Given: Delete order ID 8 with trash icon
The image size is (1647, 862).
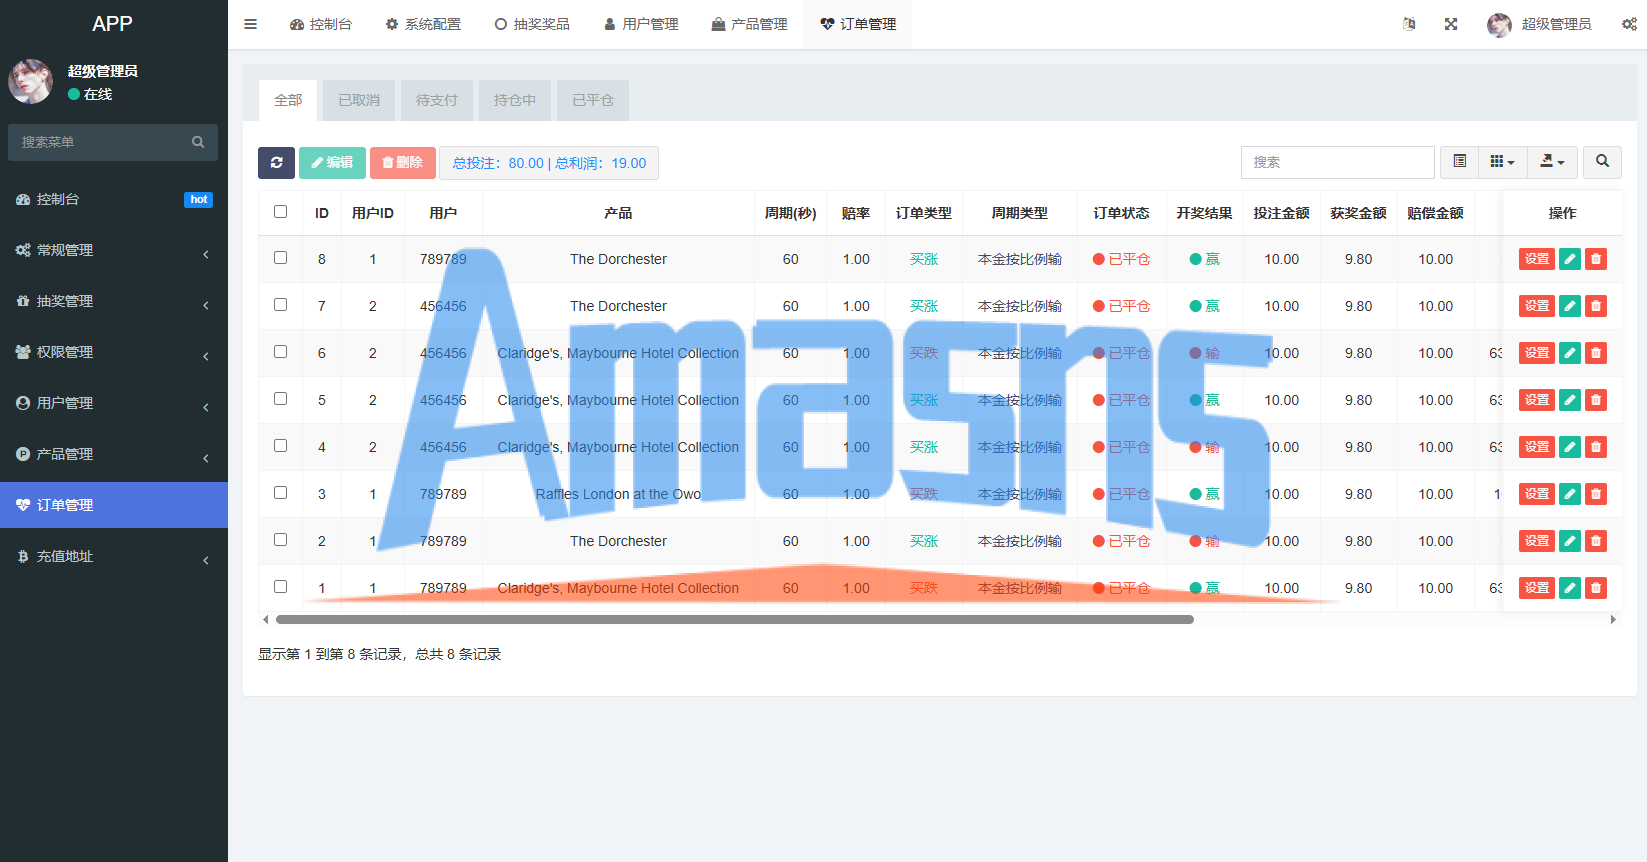Looking at the screenshot, I should click(x=1596, y=259).
